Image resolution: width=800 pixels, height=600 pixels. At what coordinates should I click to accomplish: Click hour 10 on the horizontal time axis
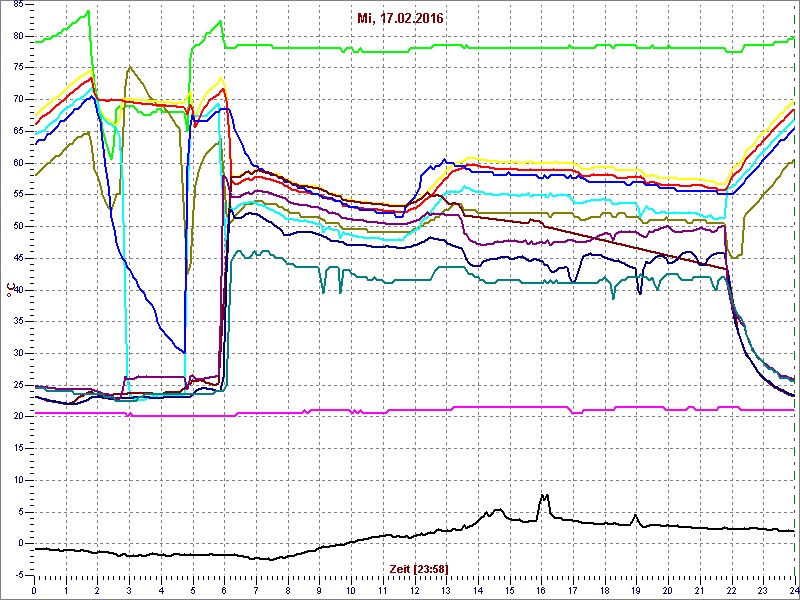tap(351, 589)
